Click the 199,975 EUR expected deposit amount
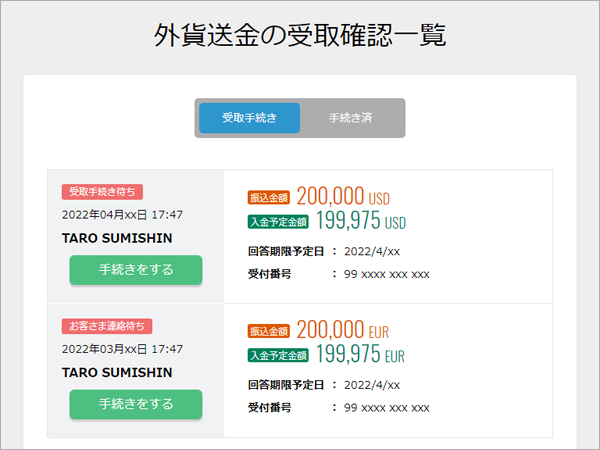The width and height of the screenshot is (600, 450). tap(360, 354)
